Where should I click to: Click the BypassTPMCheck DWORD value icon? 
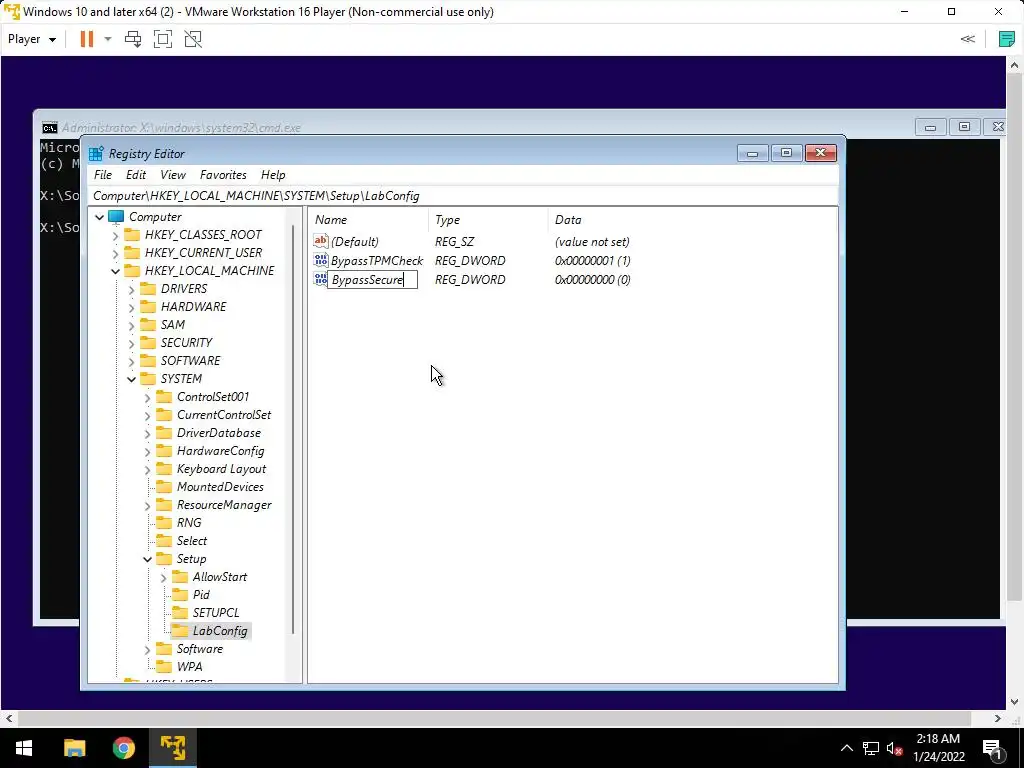pos(321,260)
